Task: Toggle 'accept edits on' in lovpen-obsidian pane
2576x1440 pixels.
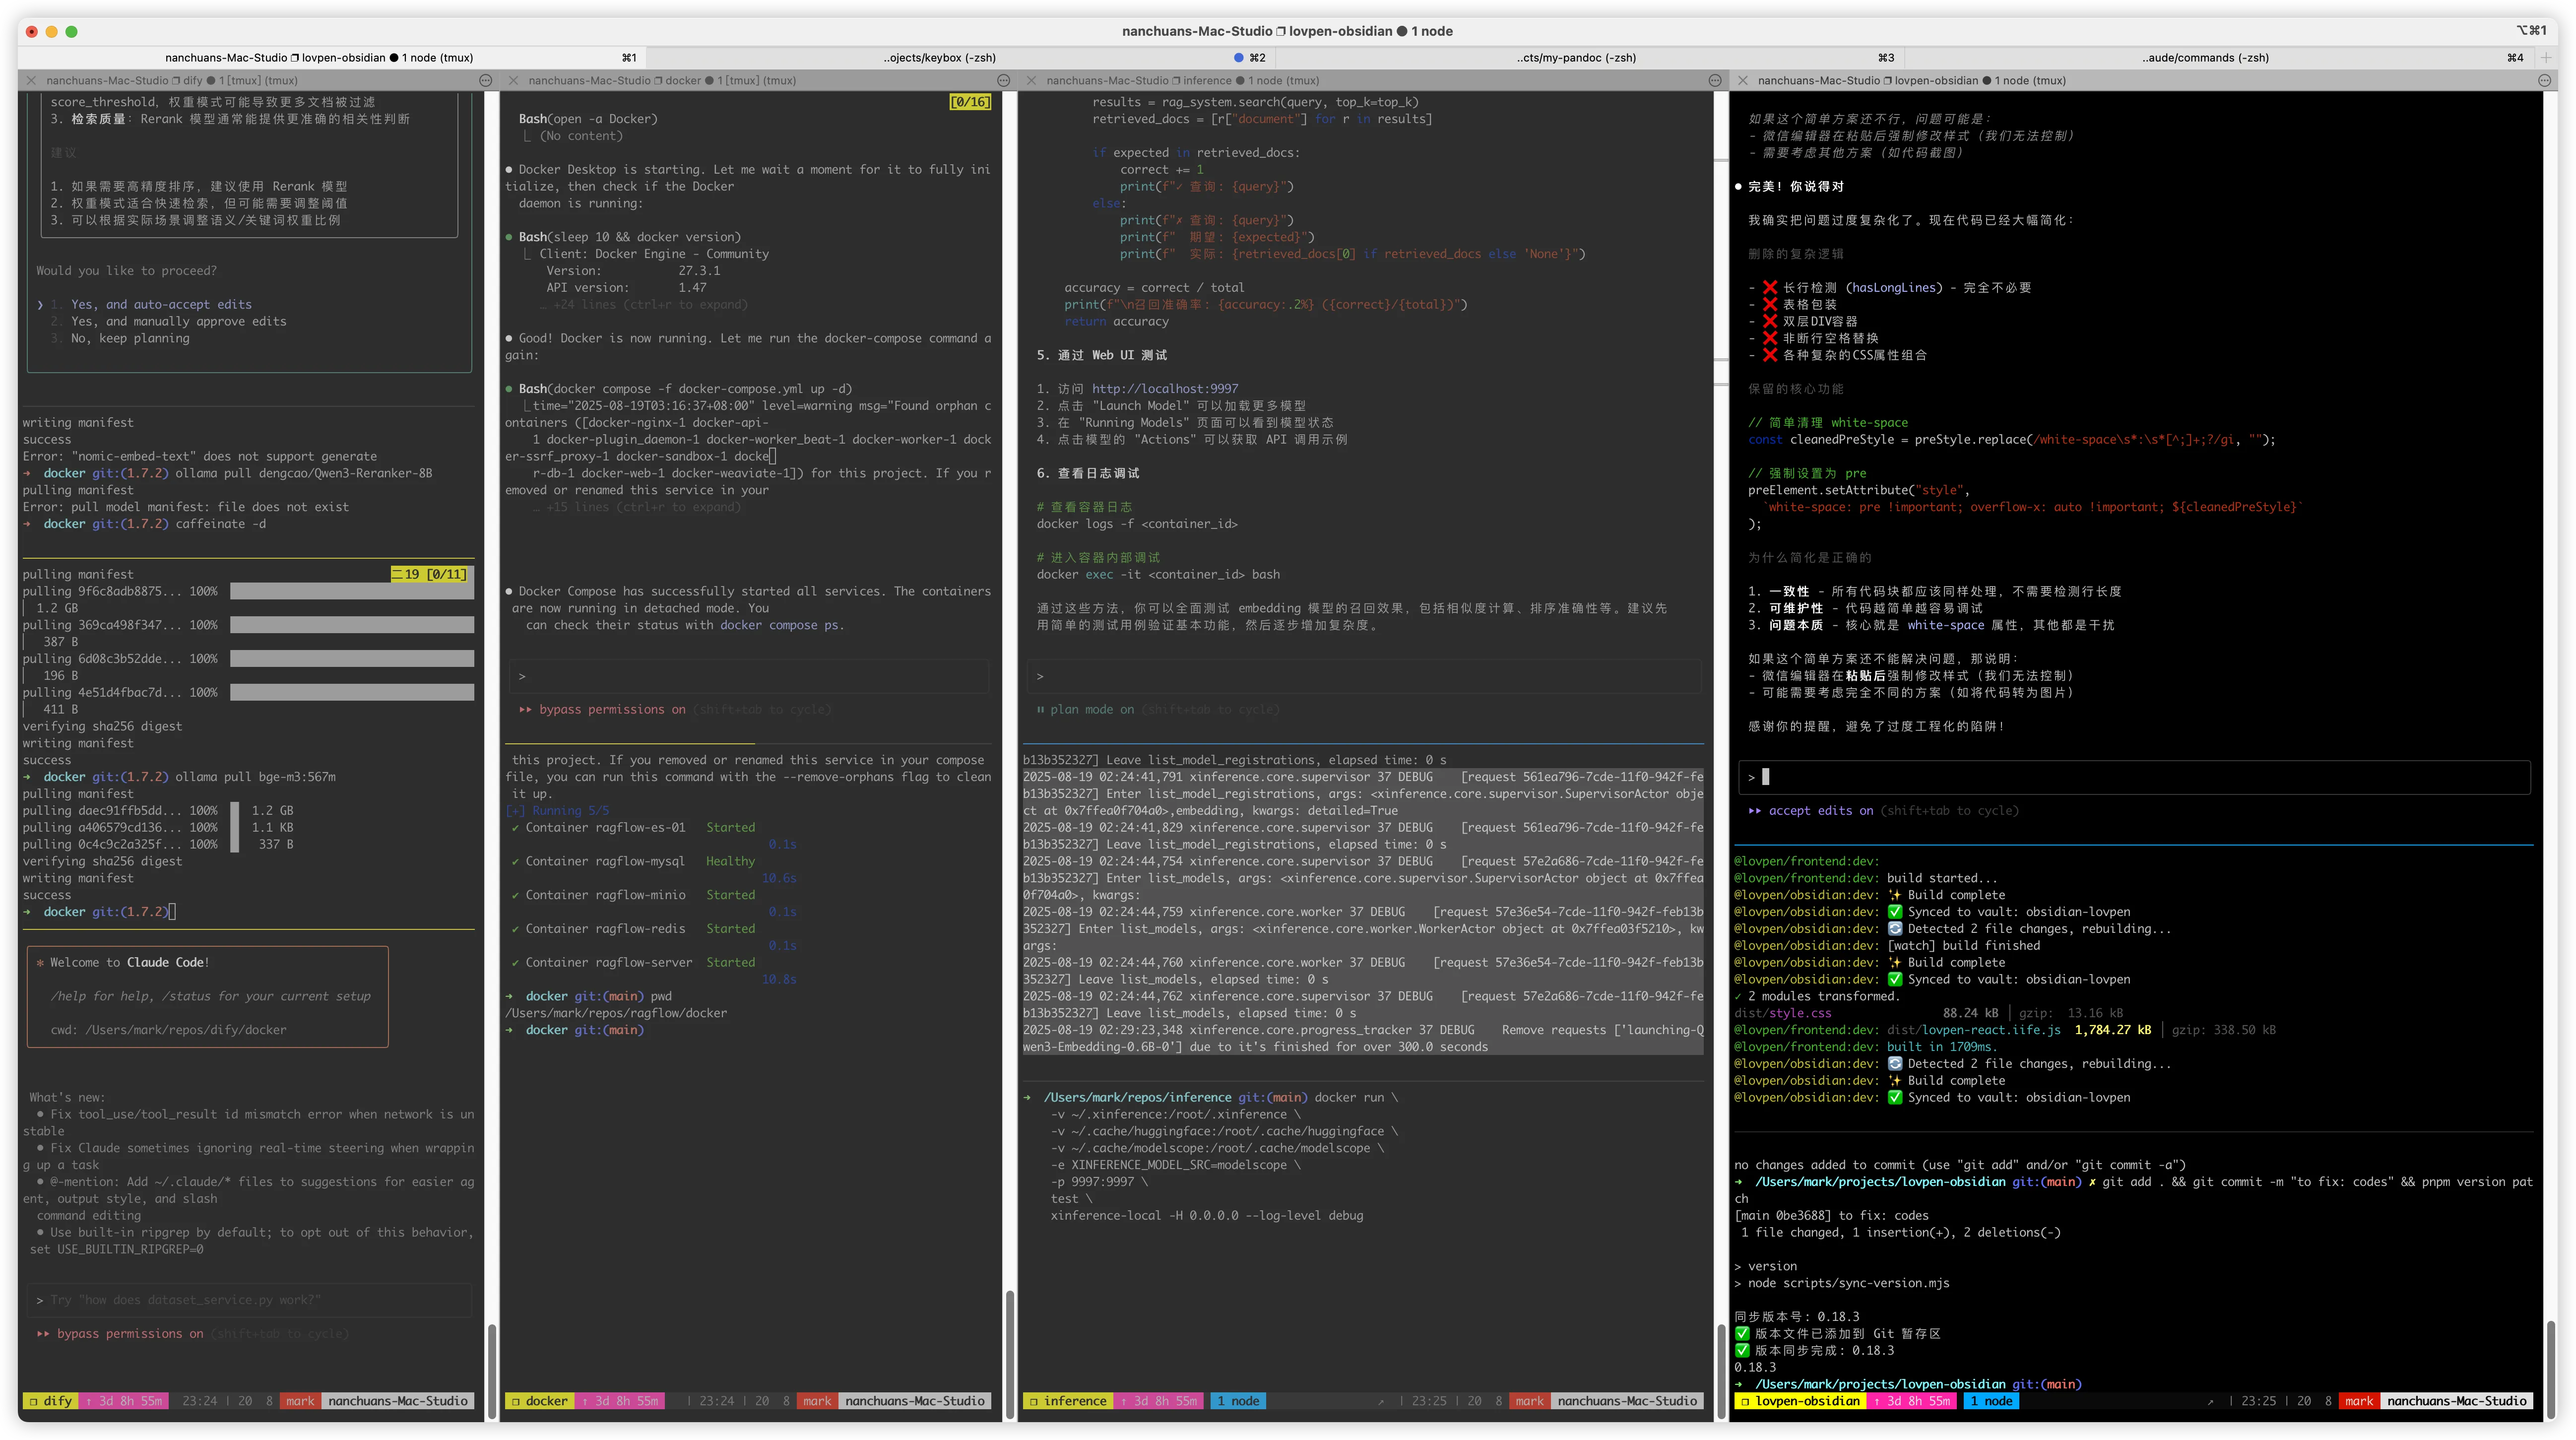Action: coord(1821,811)
